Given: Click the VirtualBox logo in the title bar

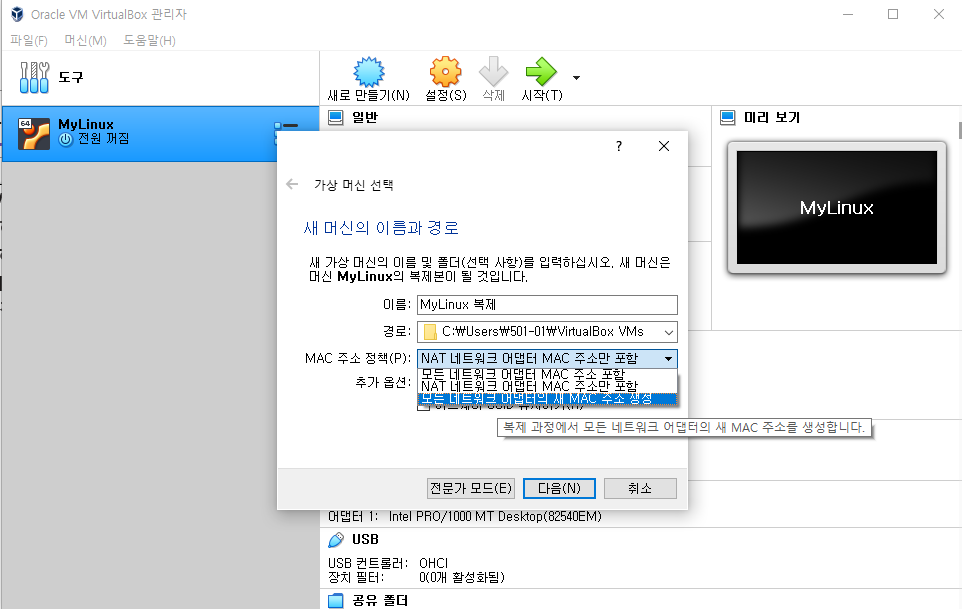Looking at the screenshot, I should (17, 14).
